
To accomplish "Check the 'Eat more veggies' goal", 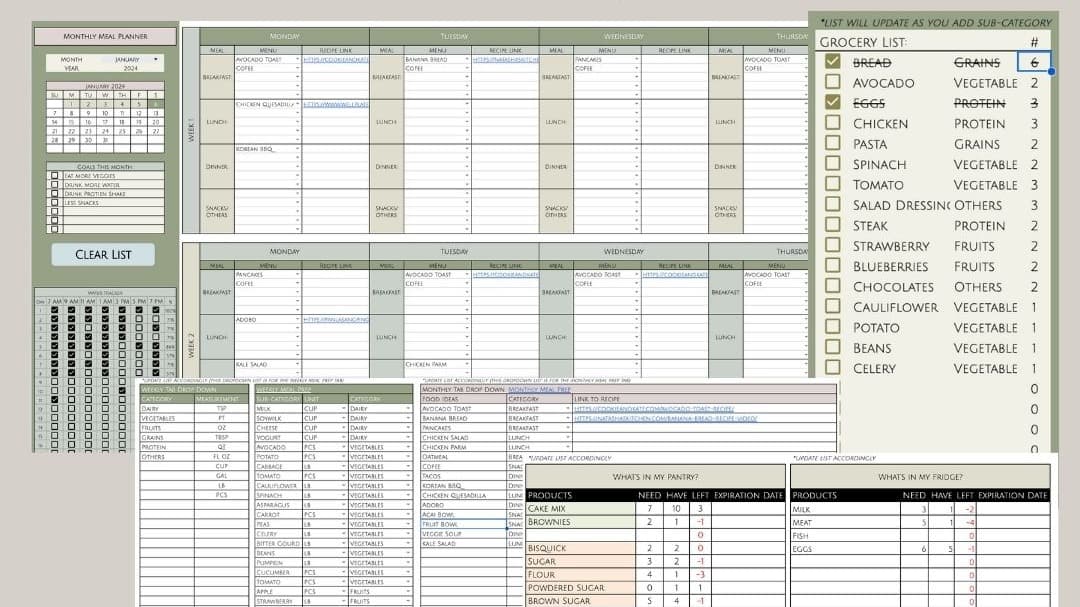I will pyautogui.click(x=54, y=176).
